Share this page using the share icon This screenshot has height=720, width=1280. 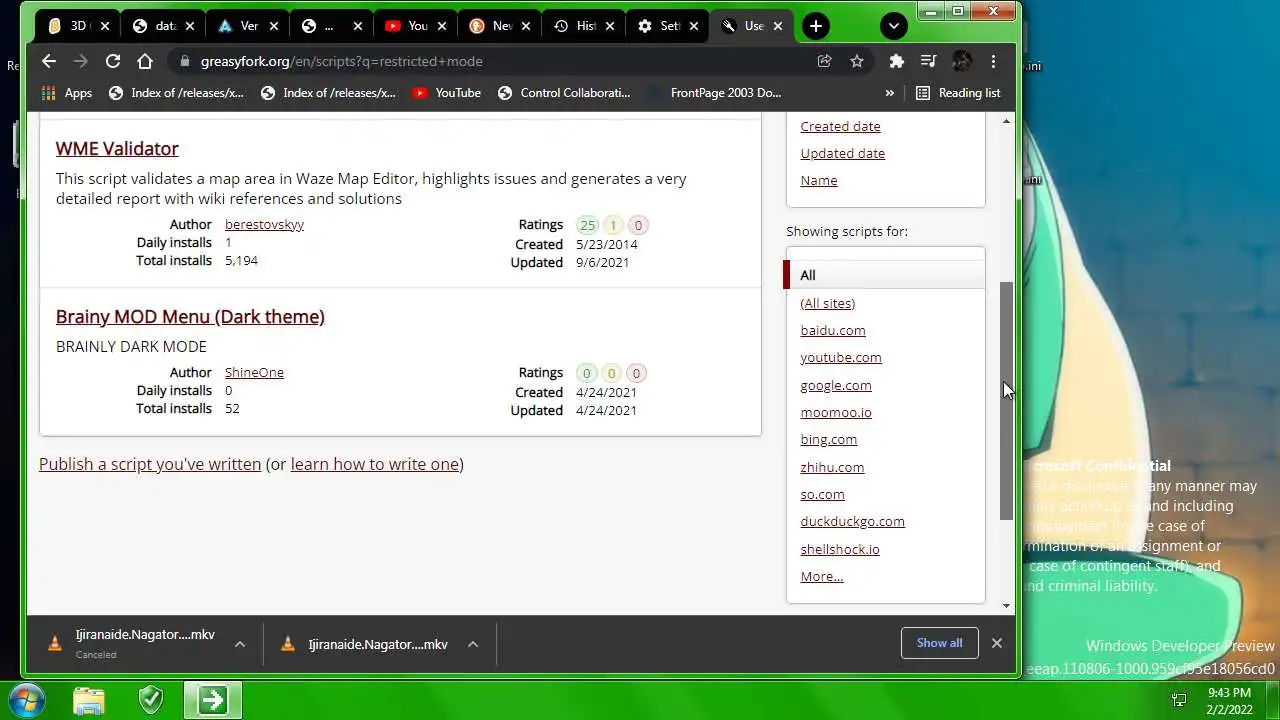[824, 61]
